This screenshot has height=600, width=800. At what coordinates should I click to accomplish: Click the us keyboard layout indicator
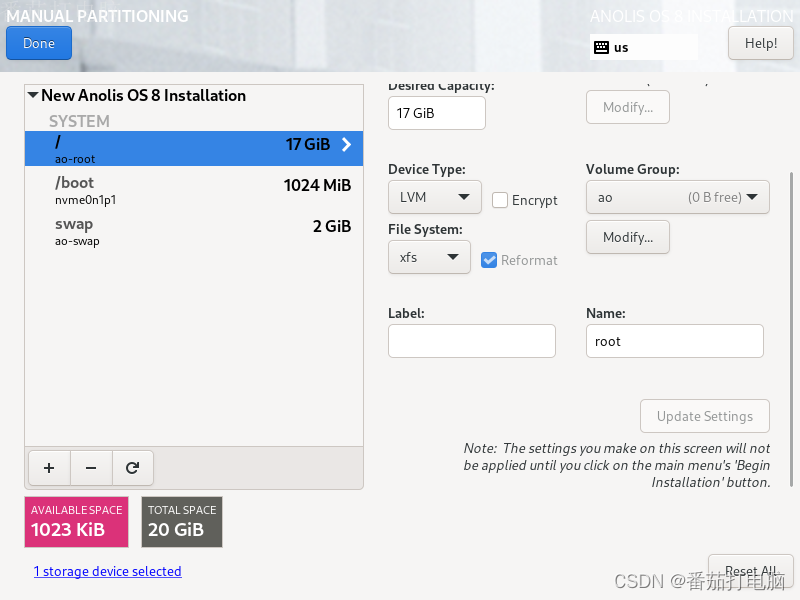click(x=644, y=47)
